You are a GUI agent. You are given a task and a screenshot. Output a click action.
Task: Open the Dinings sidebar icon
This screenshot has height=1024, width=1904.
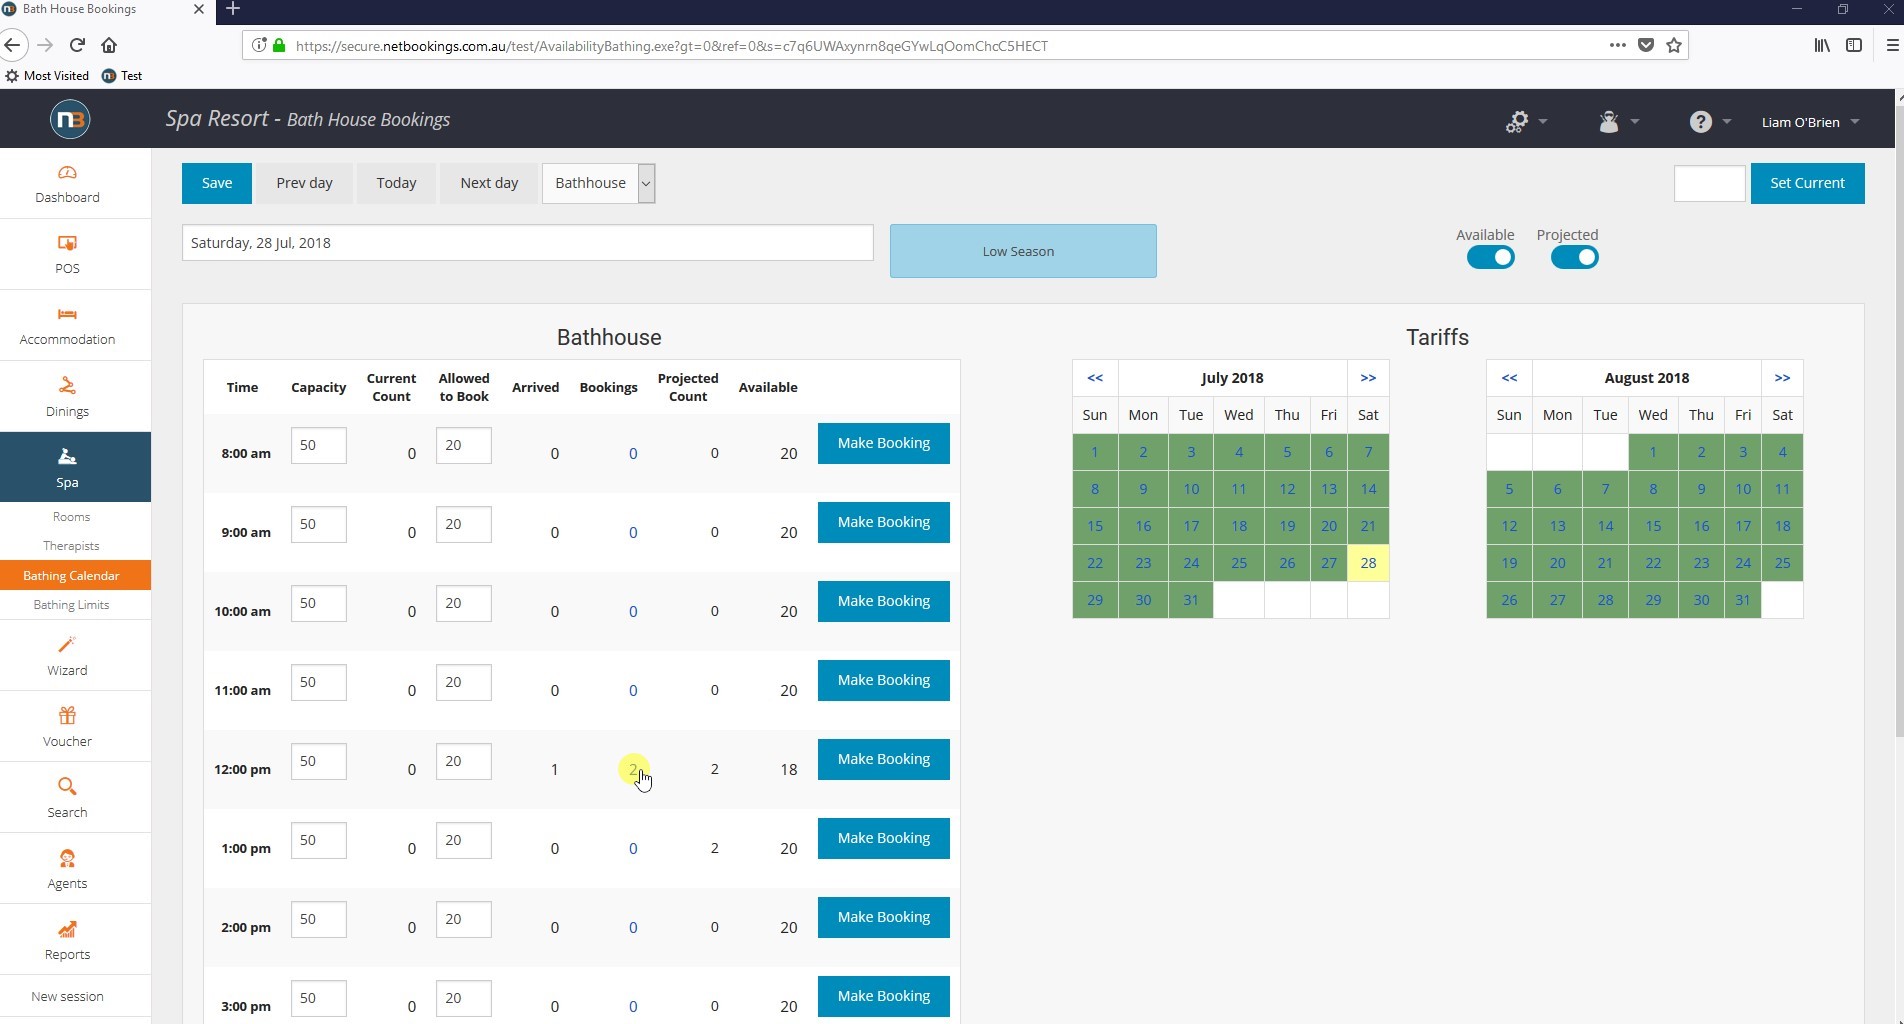pos(67,386)
